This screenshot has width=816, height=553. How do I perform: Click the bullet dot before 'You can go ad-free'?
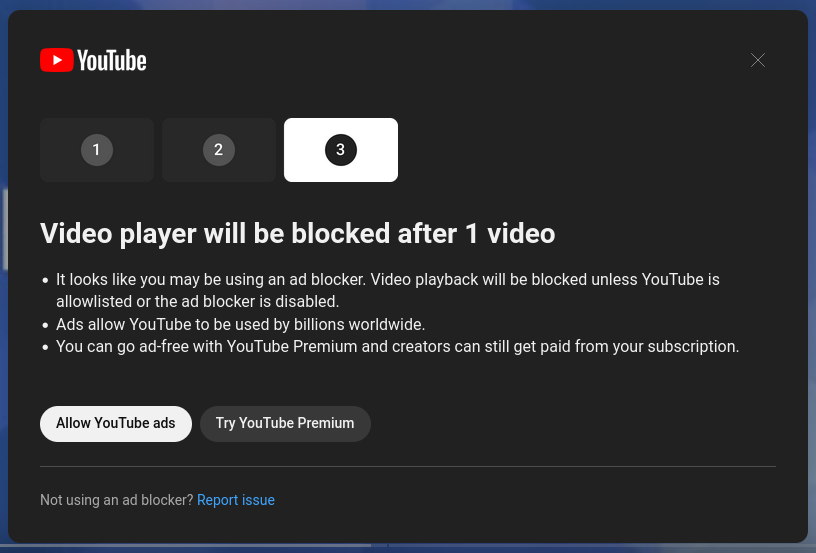coord(45,348)
